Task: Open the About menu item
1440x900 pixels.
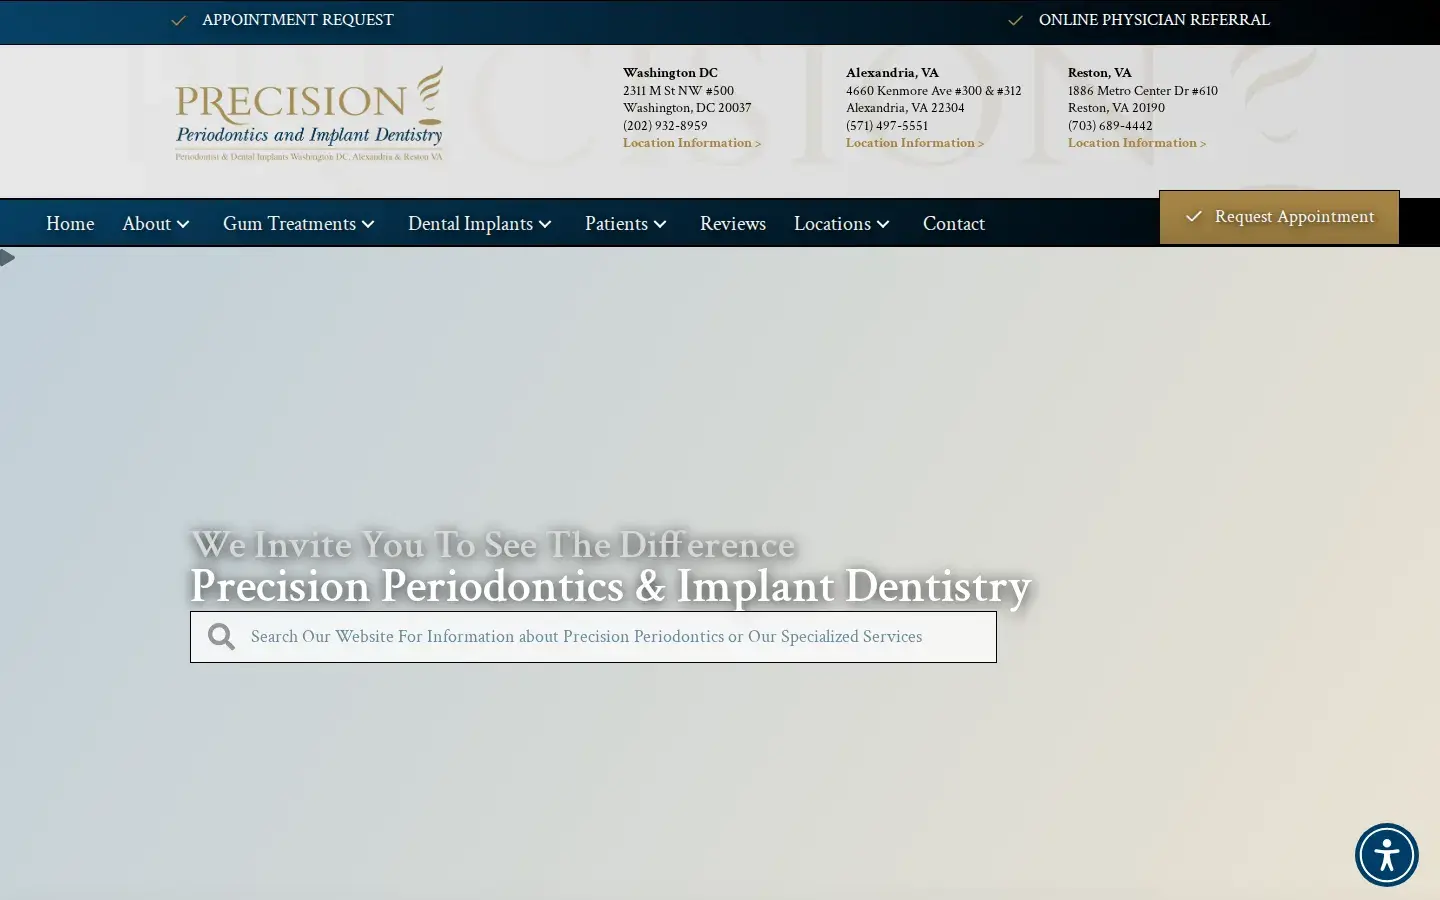Action: [147, 223]
